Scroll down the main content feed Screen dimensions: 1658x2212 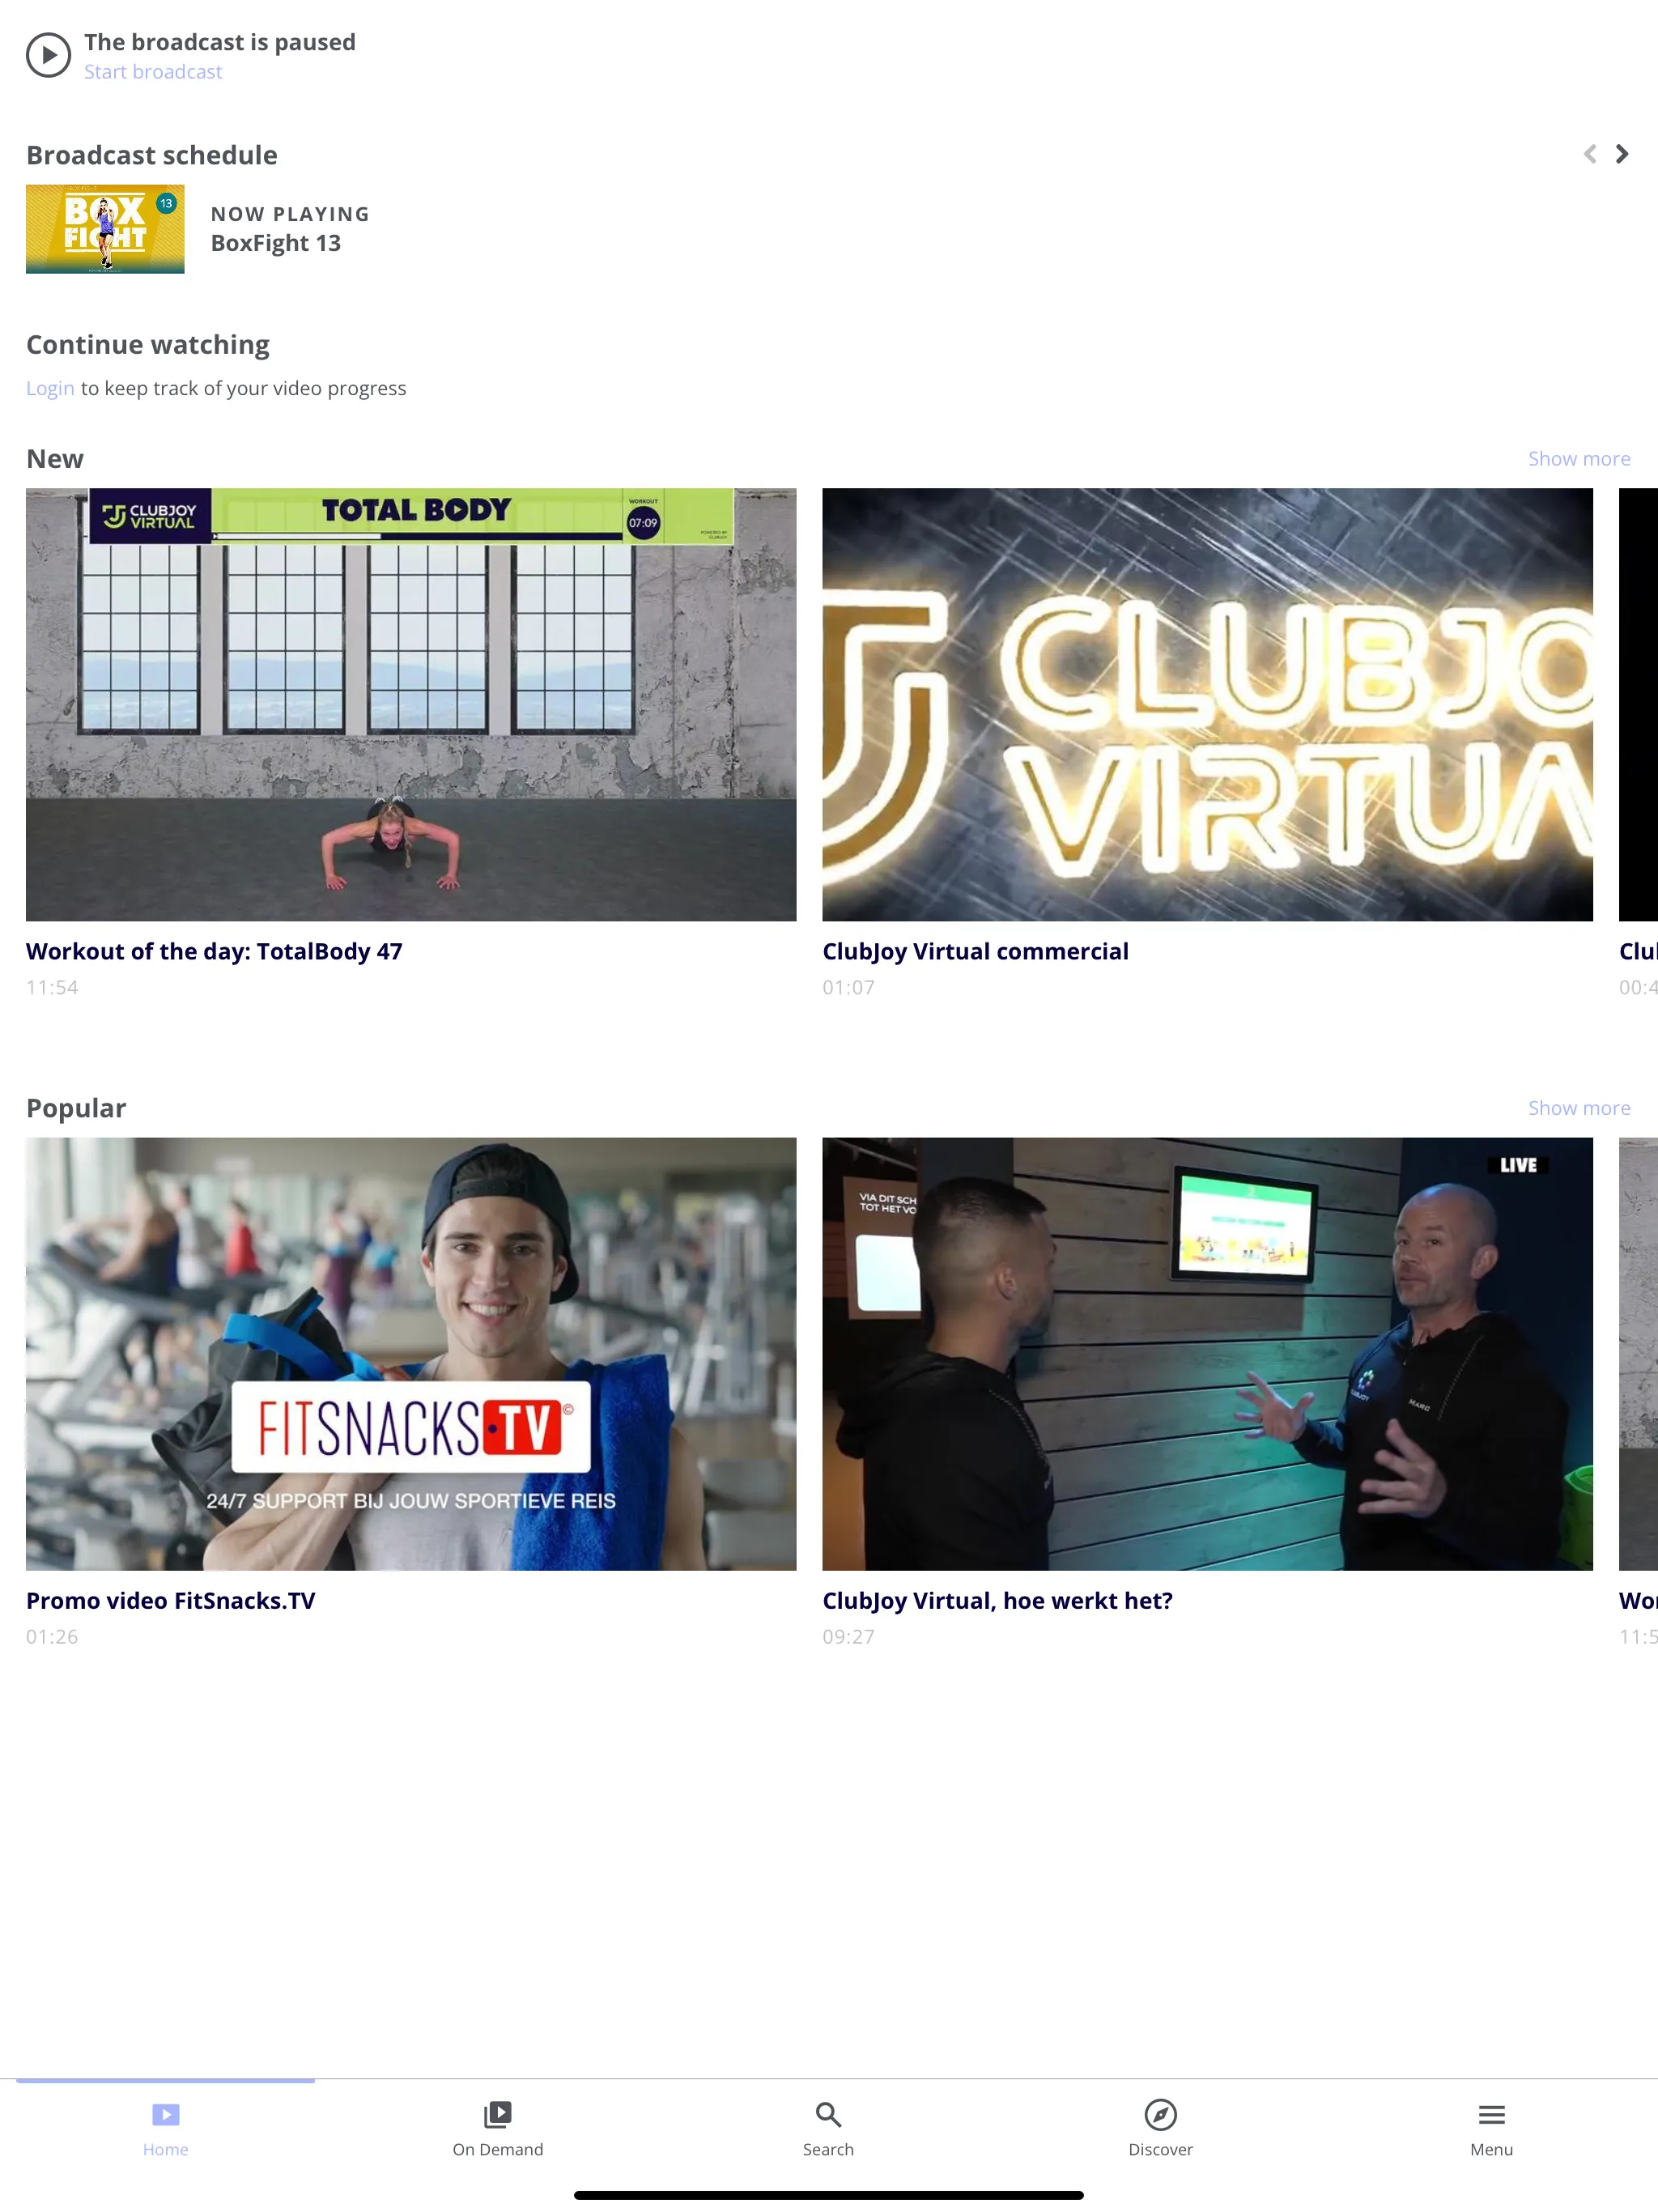(x=829, y=1106)
